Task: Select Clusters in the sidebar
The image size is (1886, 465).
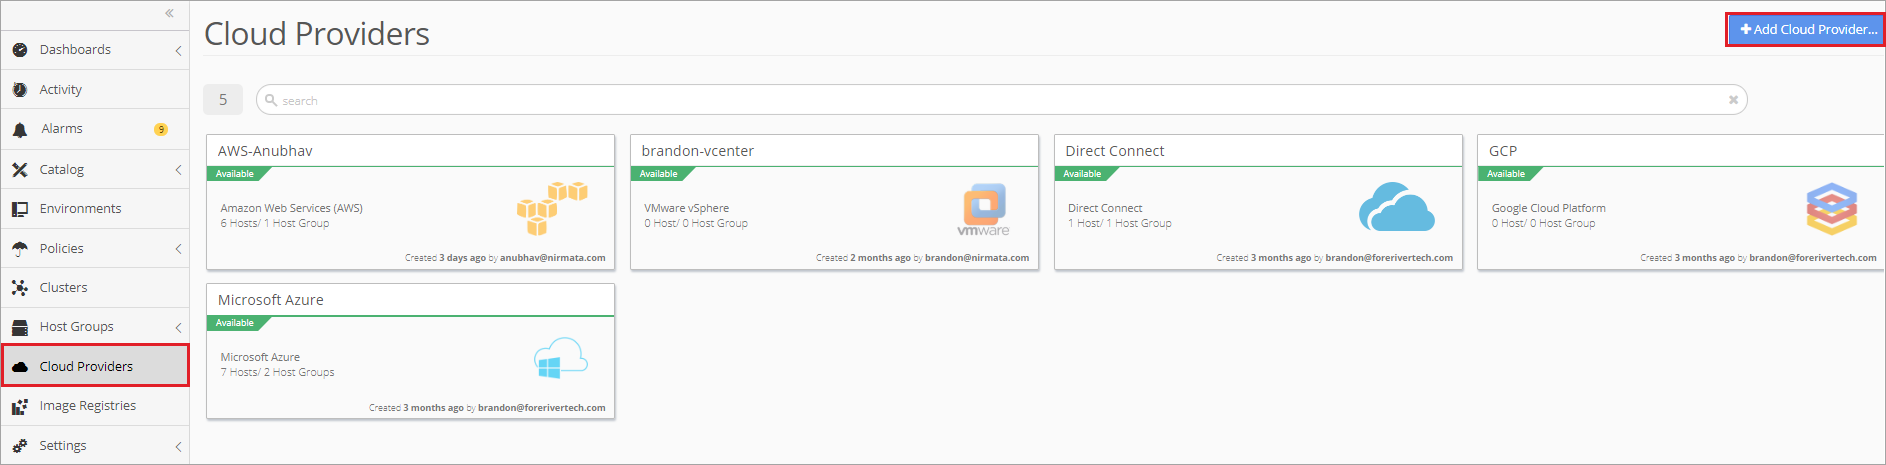Action: pos(95,288)
